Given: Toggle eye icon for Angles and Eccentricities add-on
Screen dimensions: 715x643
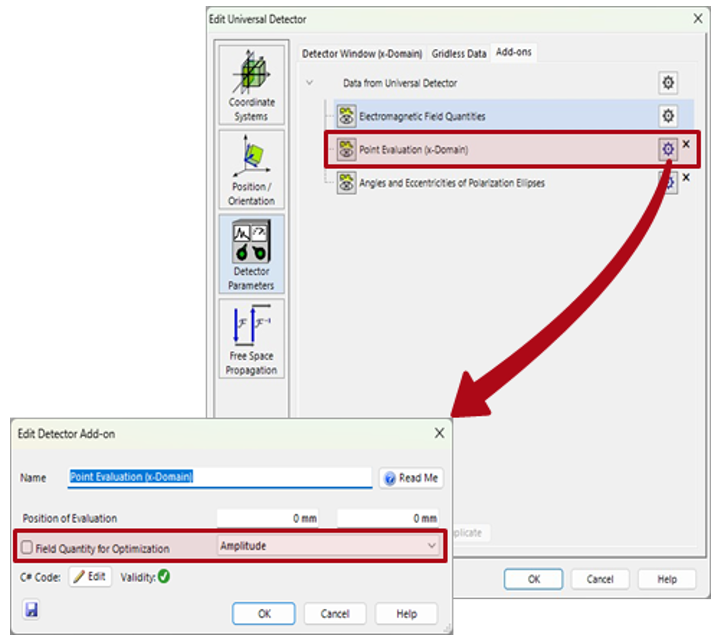Looking at the screenshot, I should (x=346, y=183).
